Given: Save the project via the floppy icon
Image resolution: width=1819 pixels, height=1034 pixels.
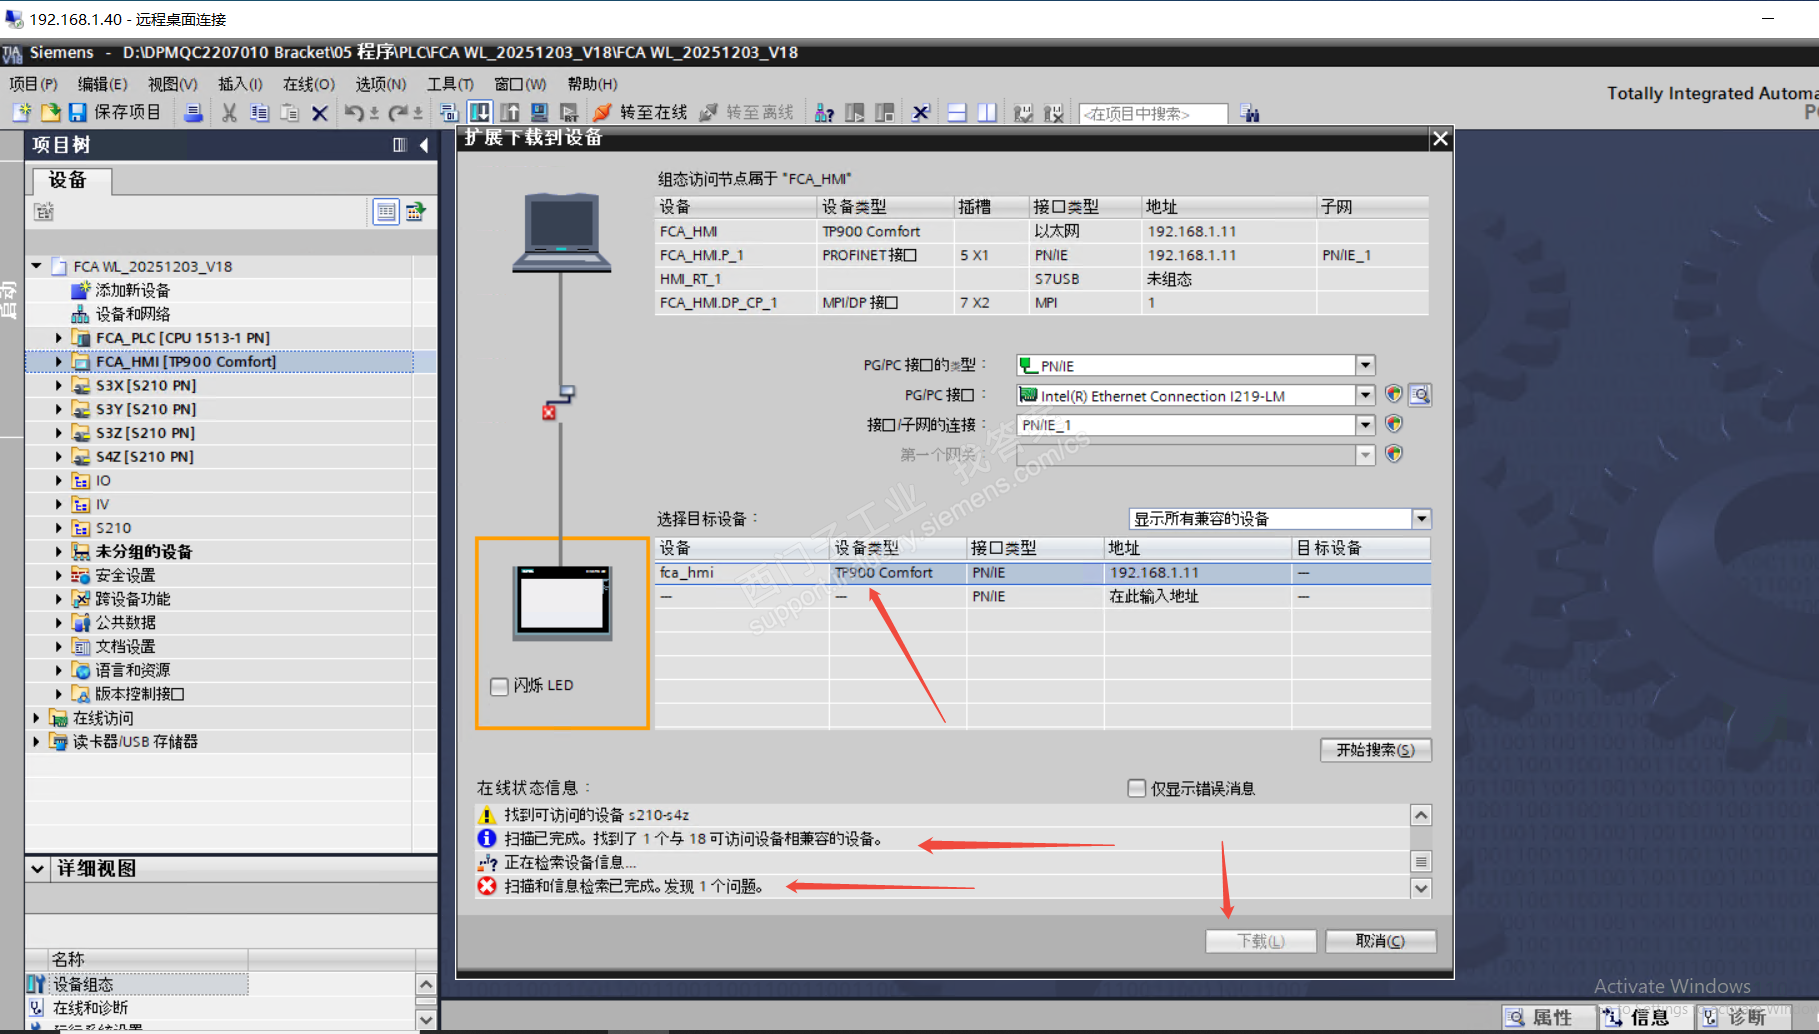Looking at the screenshot, I should click(77, 113).
